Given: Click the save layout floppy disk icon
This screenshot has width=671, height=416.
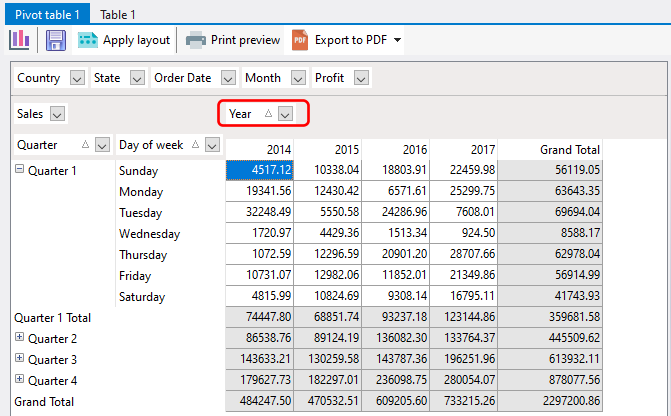Looking at the screenshot, I should (56, 40).
